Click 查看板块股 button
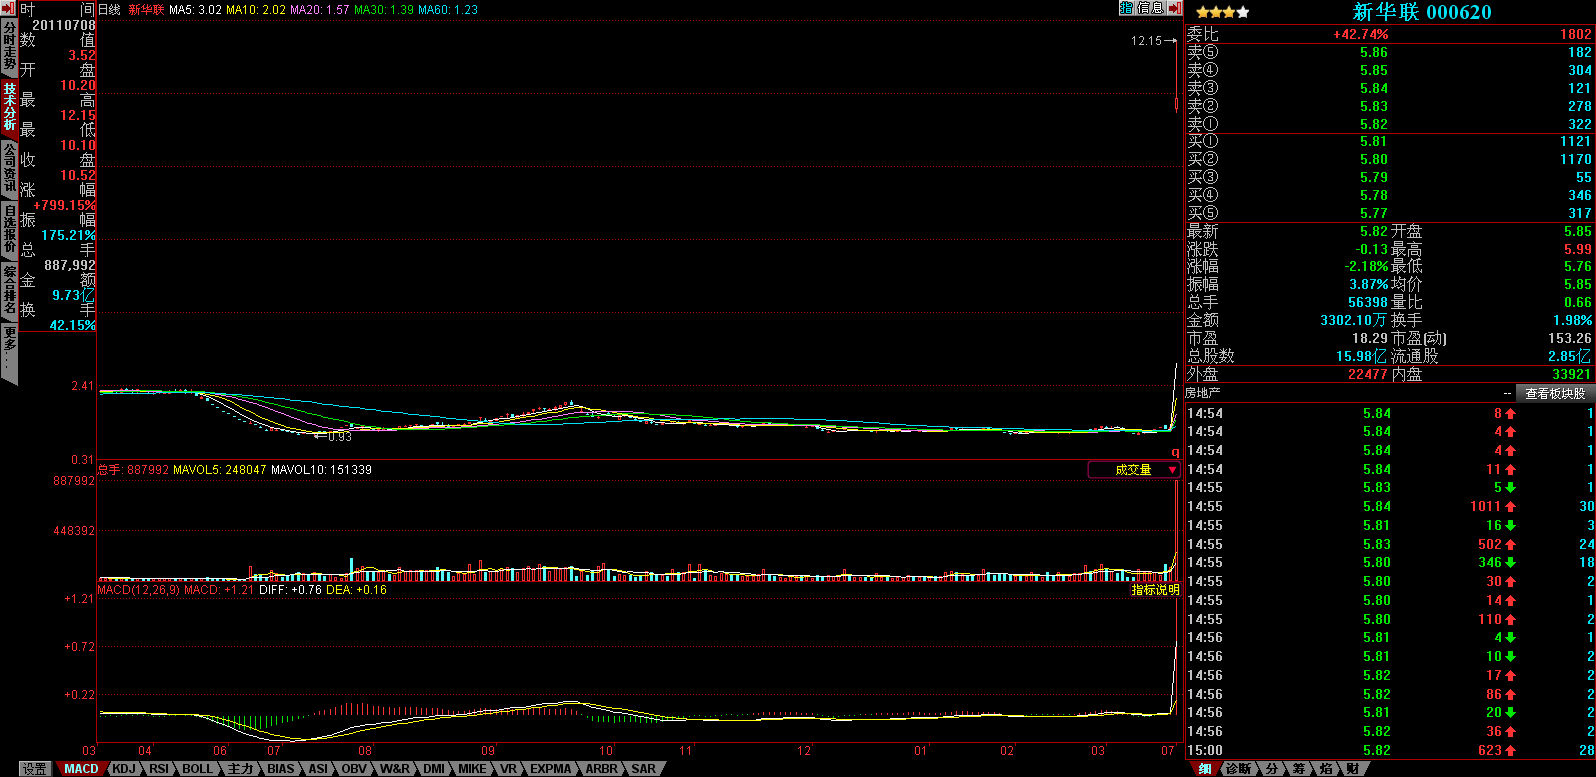The height and width of the screenshot is (777, 1596). coord(1554,393)
